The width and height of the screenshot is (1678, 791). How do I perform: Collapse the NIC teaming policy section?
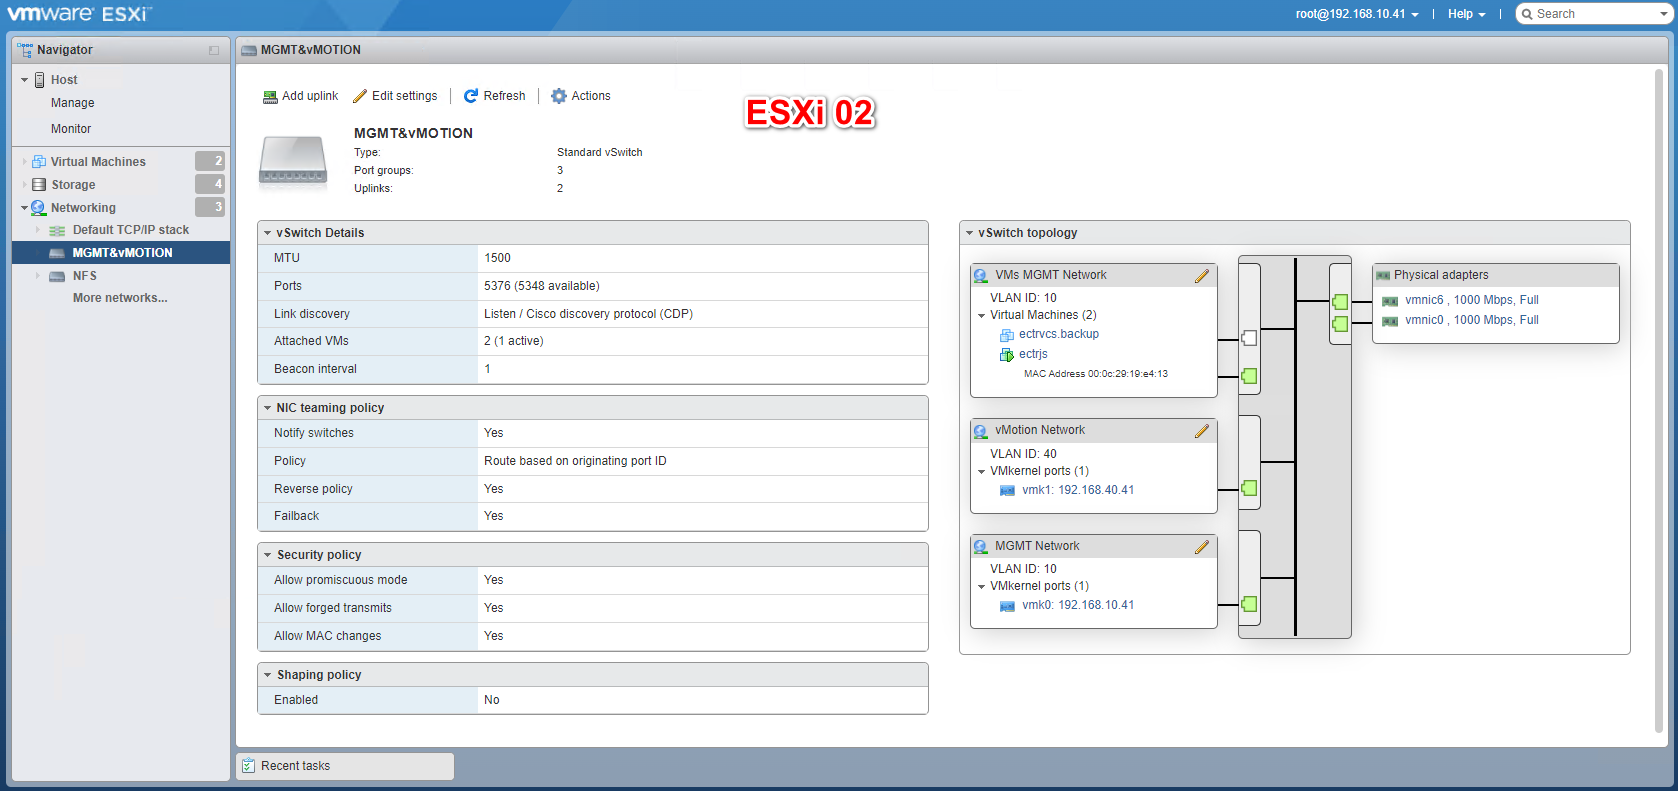click(x=268, y=408)
